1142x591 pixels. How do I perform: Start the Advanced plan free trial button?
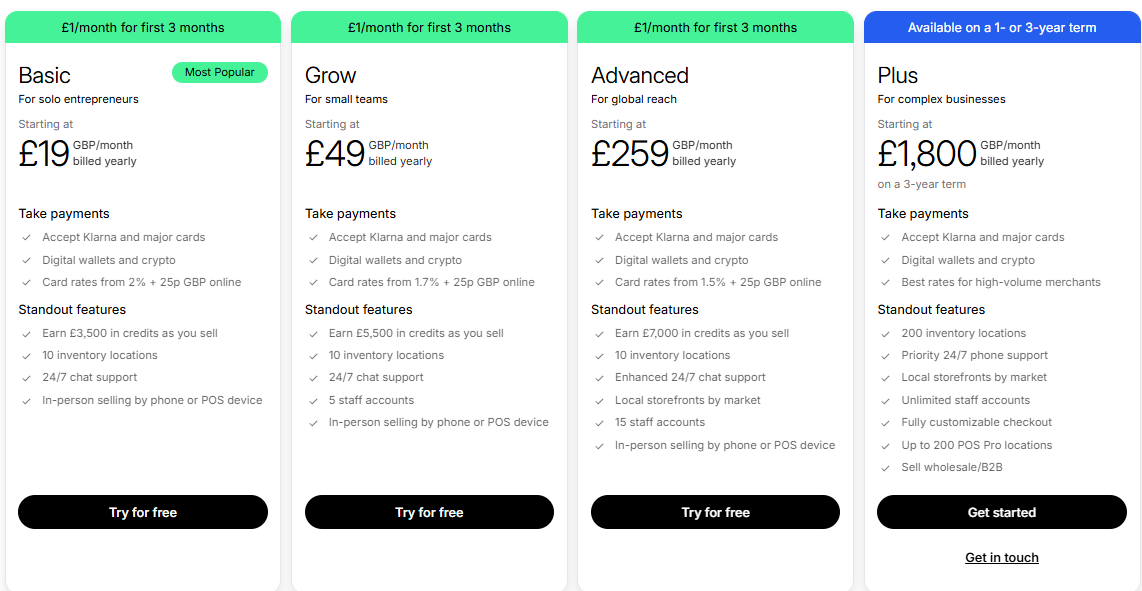pyautogui.click(x=715, y=512)
